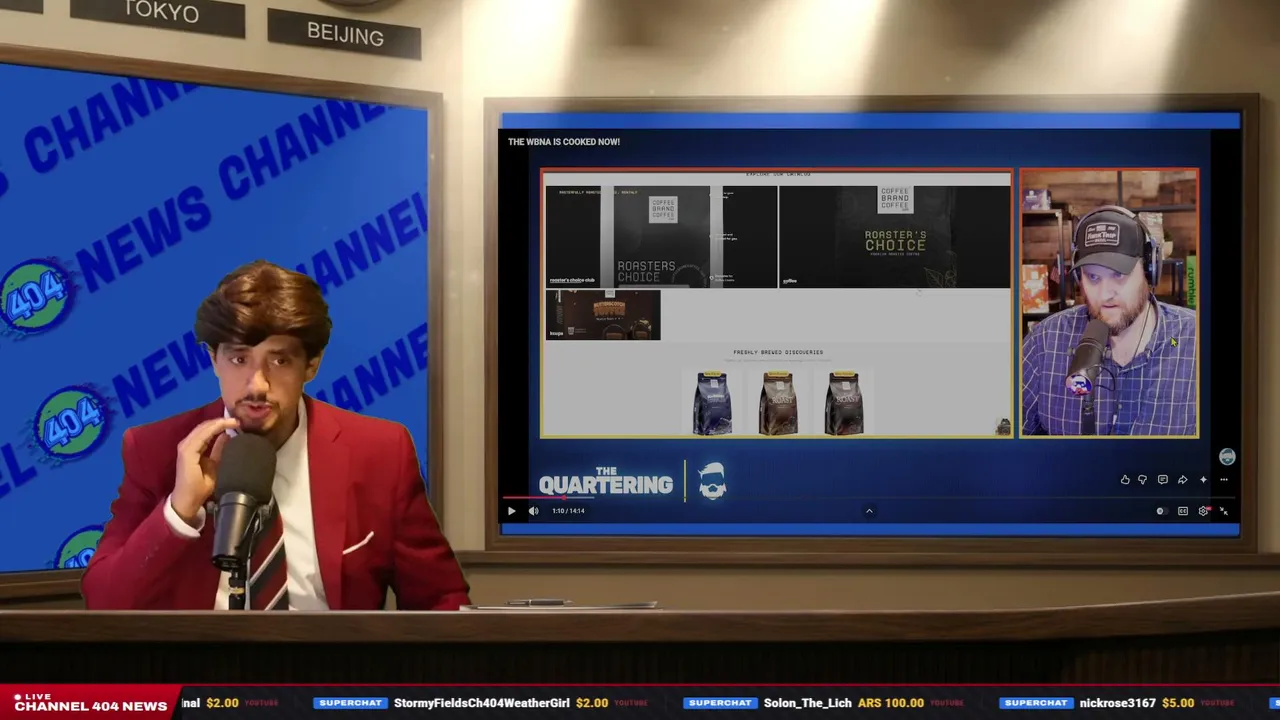
Task: Toggle closed captions CC button
Action: [x=1182, y=511]
